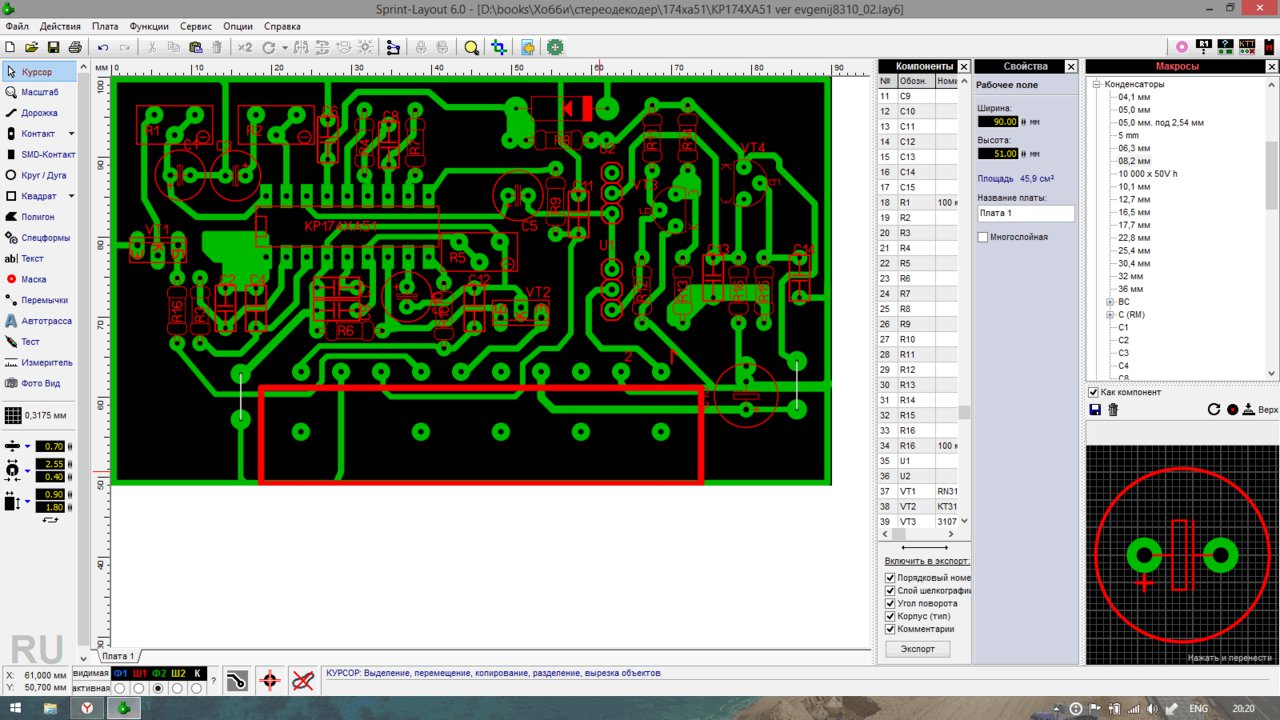
Task: Switch to the Плата 1 tab
Action: [x=117, y=656]
